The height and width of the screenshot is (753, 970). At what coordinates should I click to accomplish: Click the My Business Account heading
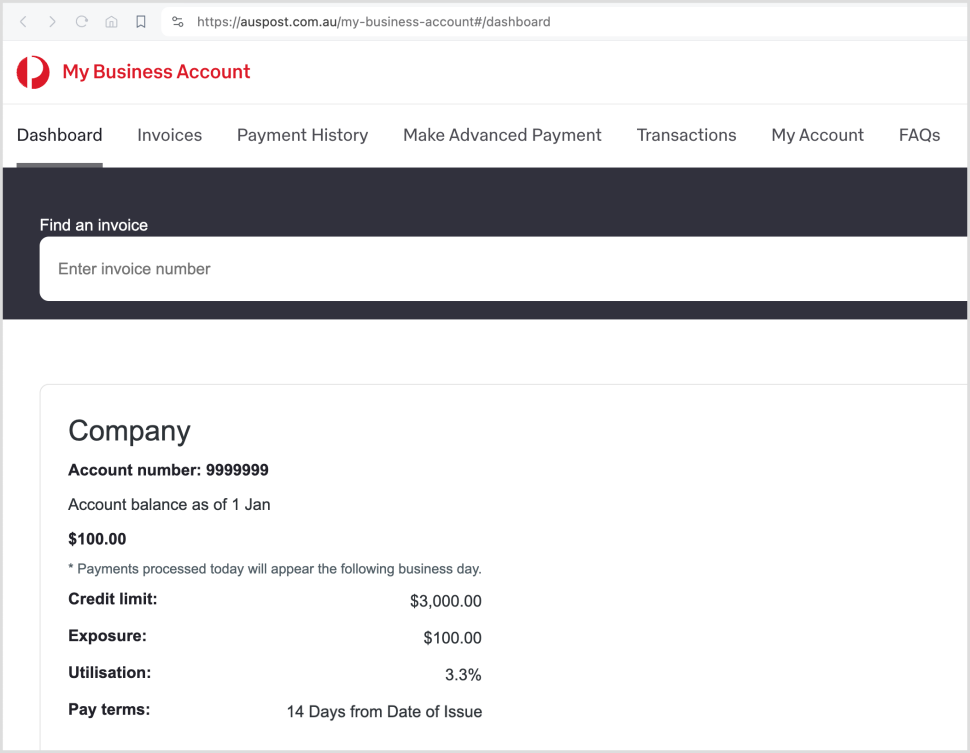tap(156, 72)
